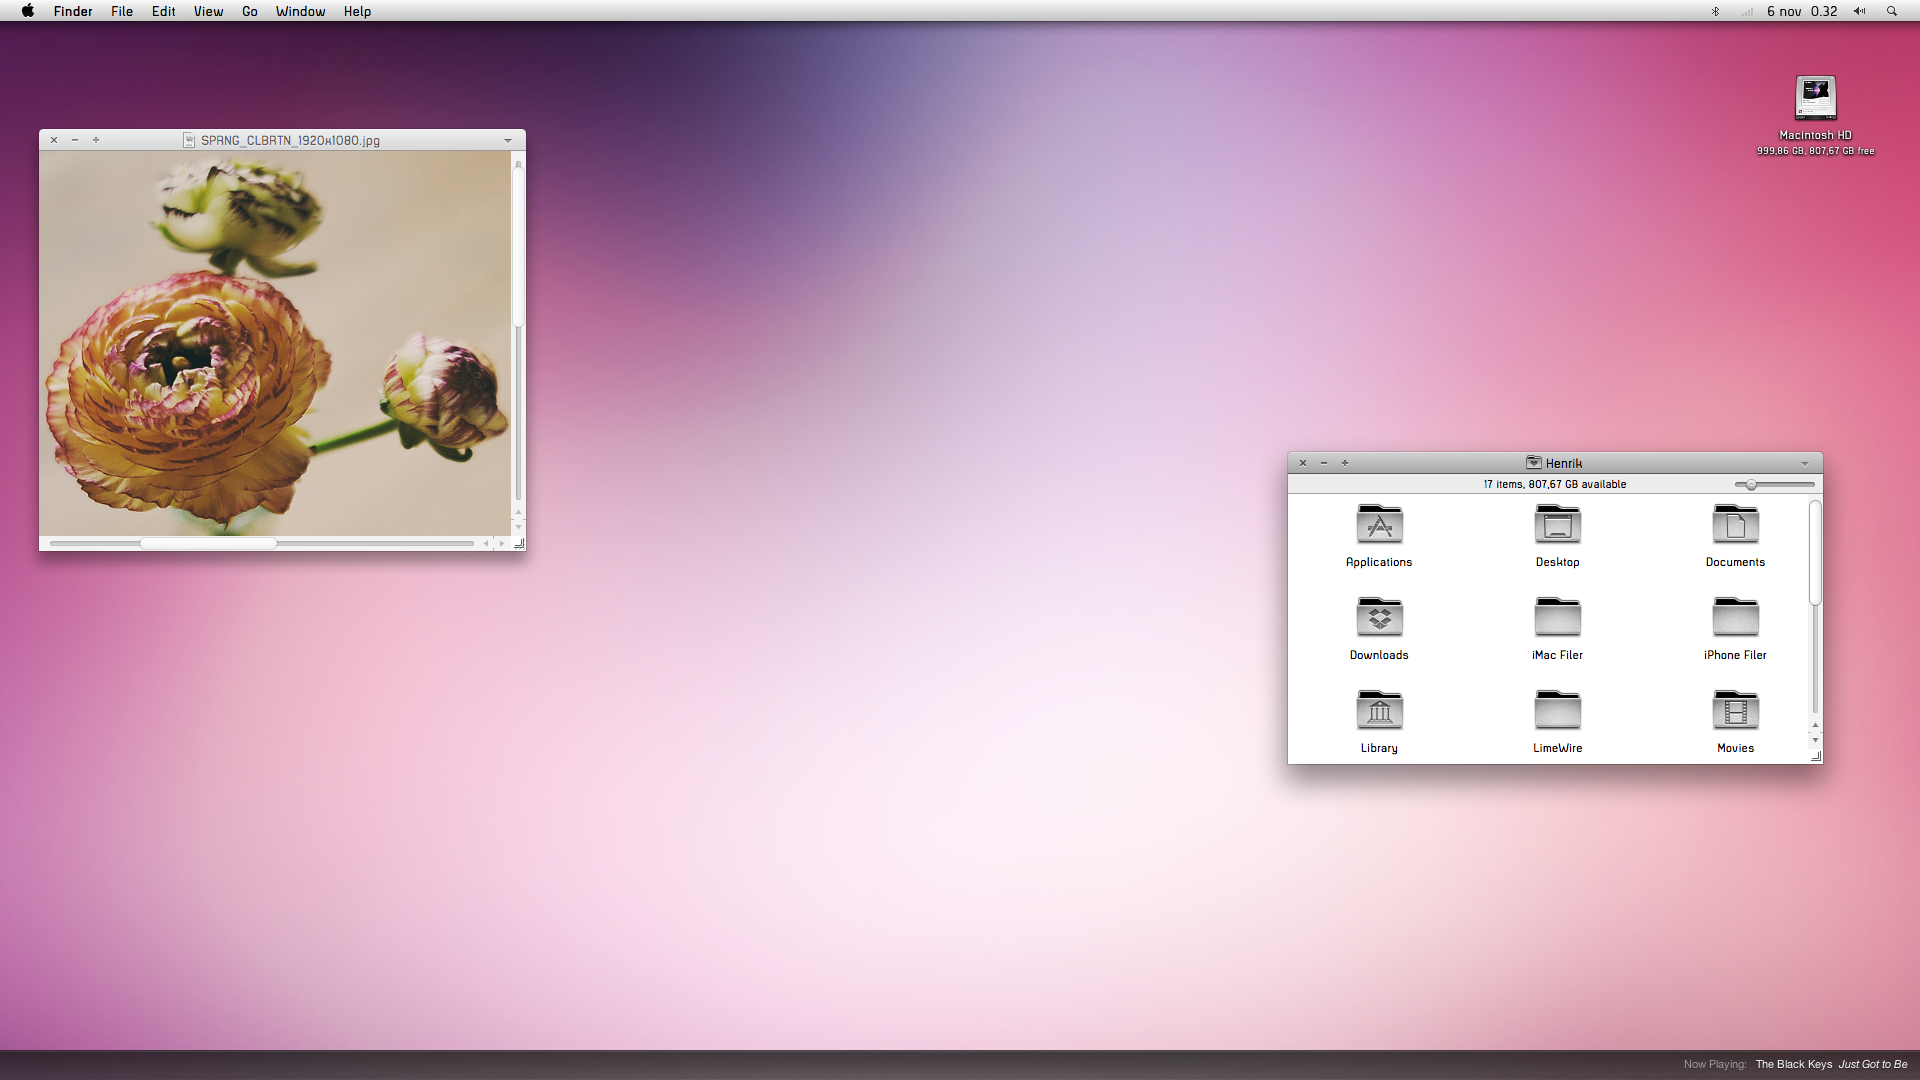Open the Applications folder icon
Image resolution: width=1920 pixels, height=1080 pixels.
(1379, 525)
